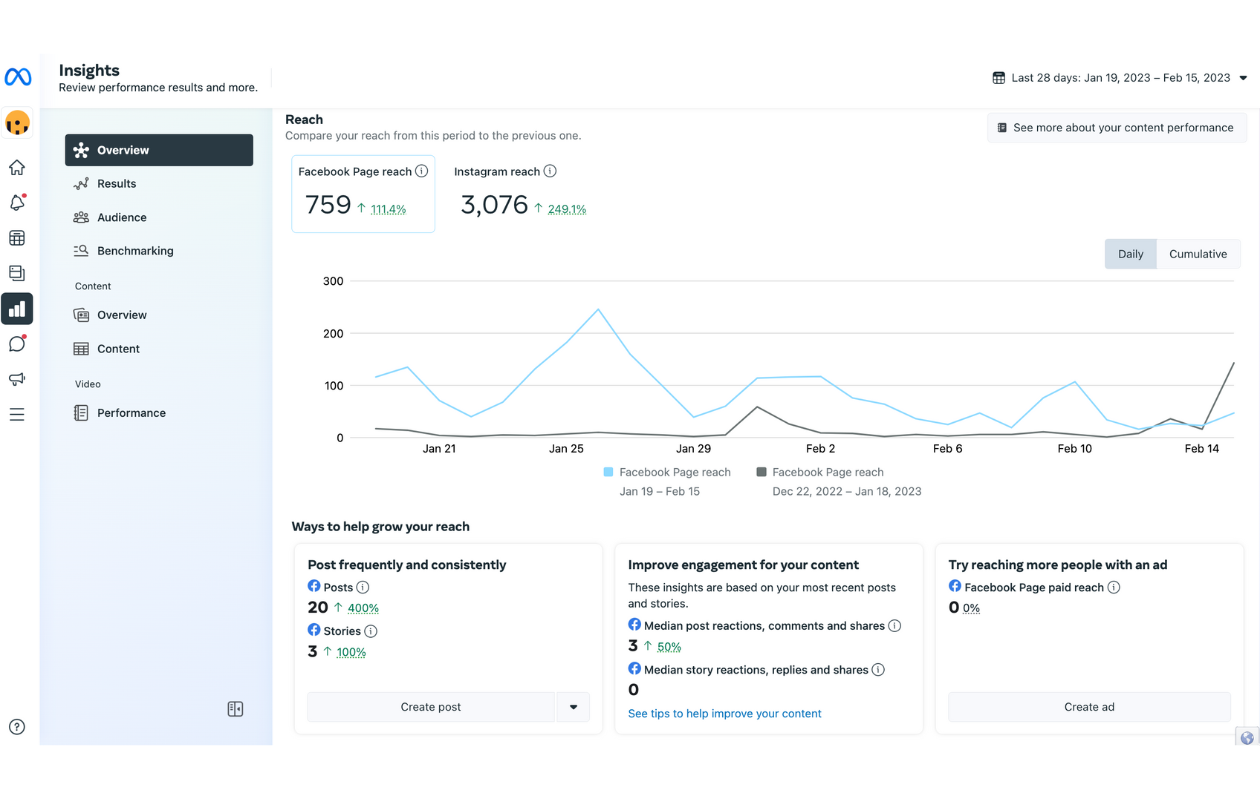Collapse the sidebar with the panel icon
This screenshot has height=800, width=1260.
235,709
